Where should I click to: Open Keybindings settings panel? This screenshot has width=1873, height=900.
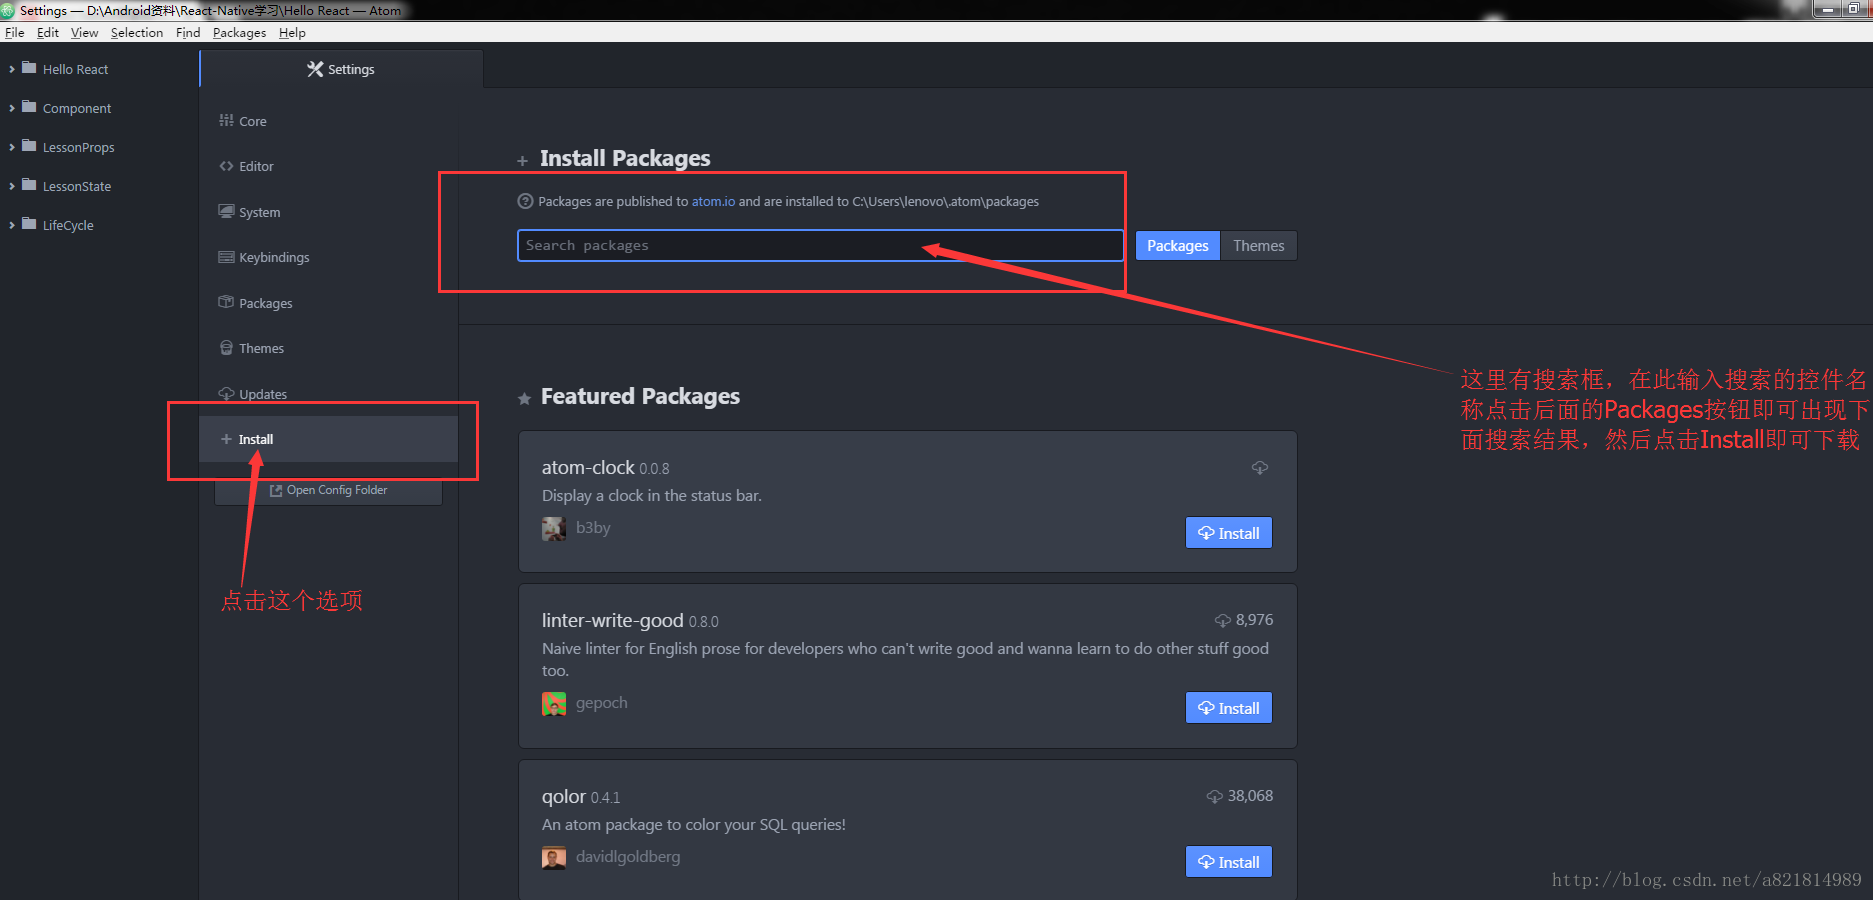[x=274, y=257]
